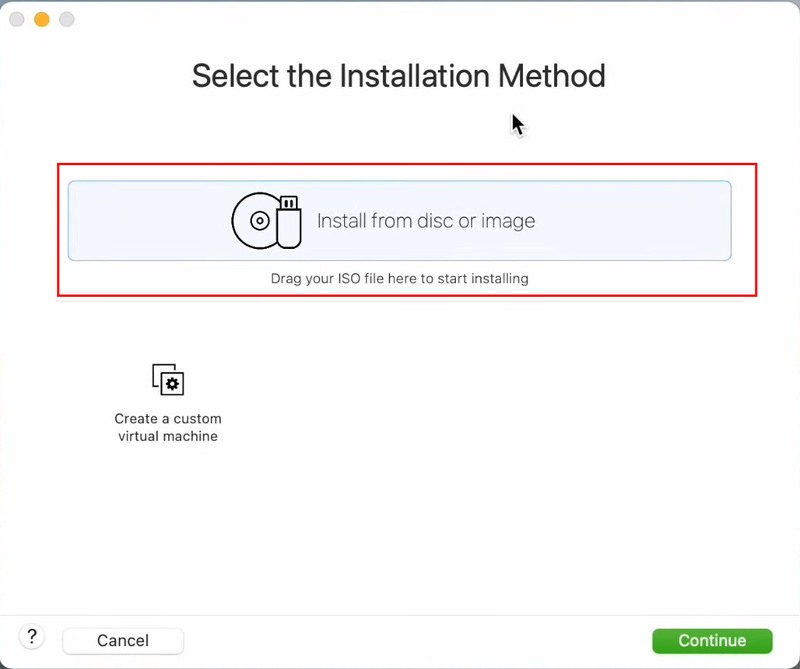
Task: Select the "Install from disc or image" label
Action: pyautogui.click(x=426, y=221)
